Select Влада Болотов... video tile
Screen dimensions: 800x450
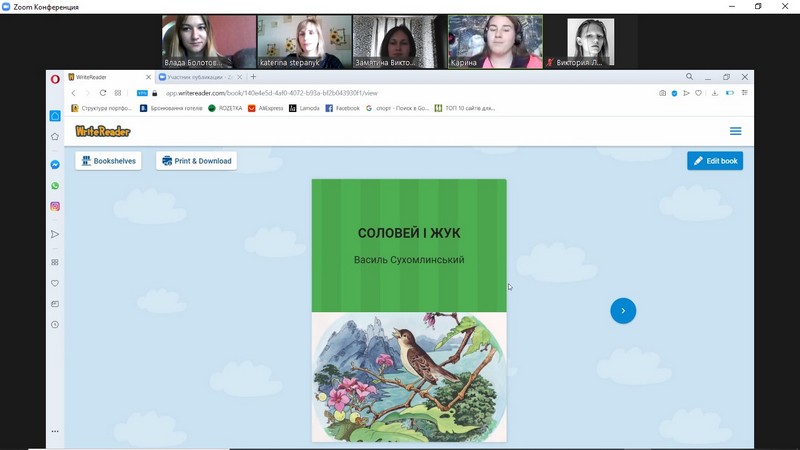(209, 42)
